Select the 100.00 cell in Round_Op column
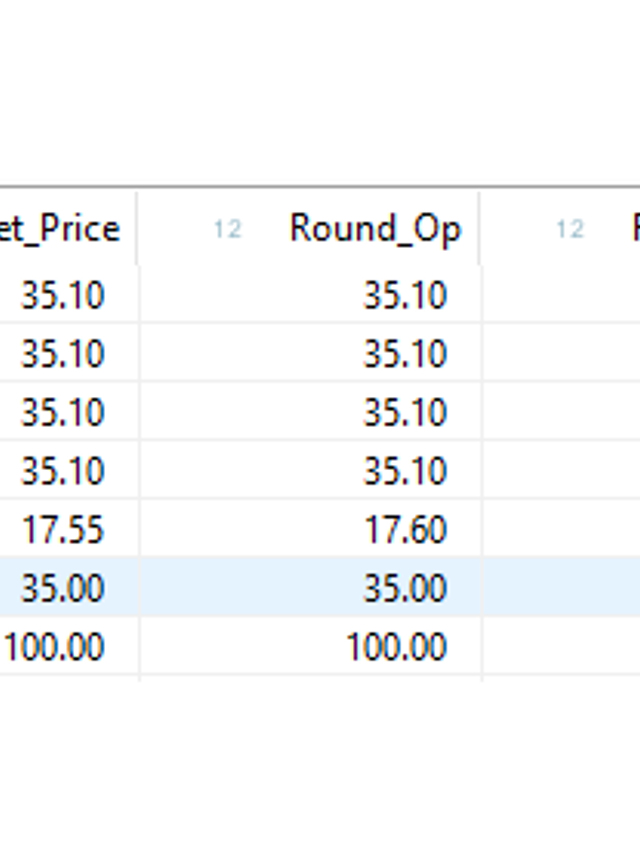Image resolution: width=640 pixels, height=864 pixels. pyautogui.click(x=310, y=645)
